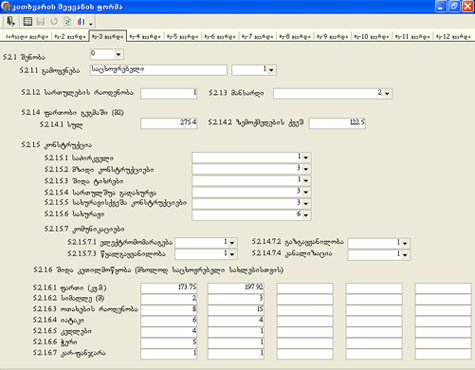Expand the 5.2.1.5.1 foundation dropdown

[x=306, y=157]
